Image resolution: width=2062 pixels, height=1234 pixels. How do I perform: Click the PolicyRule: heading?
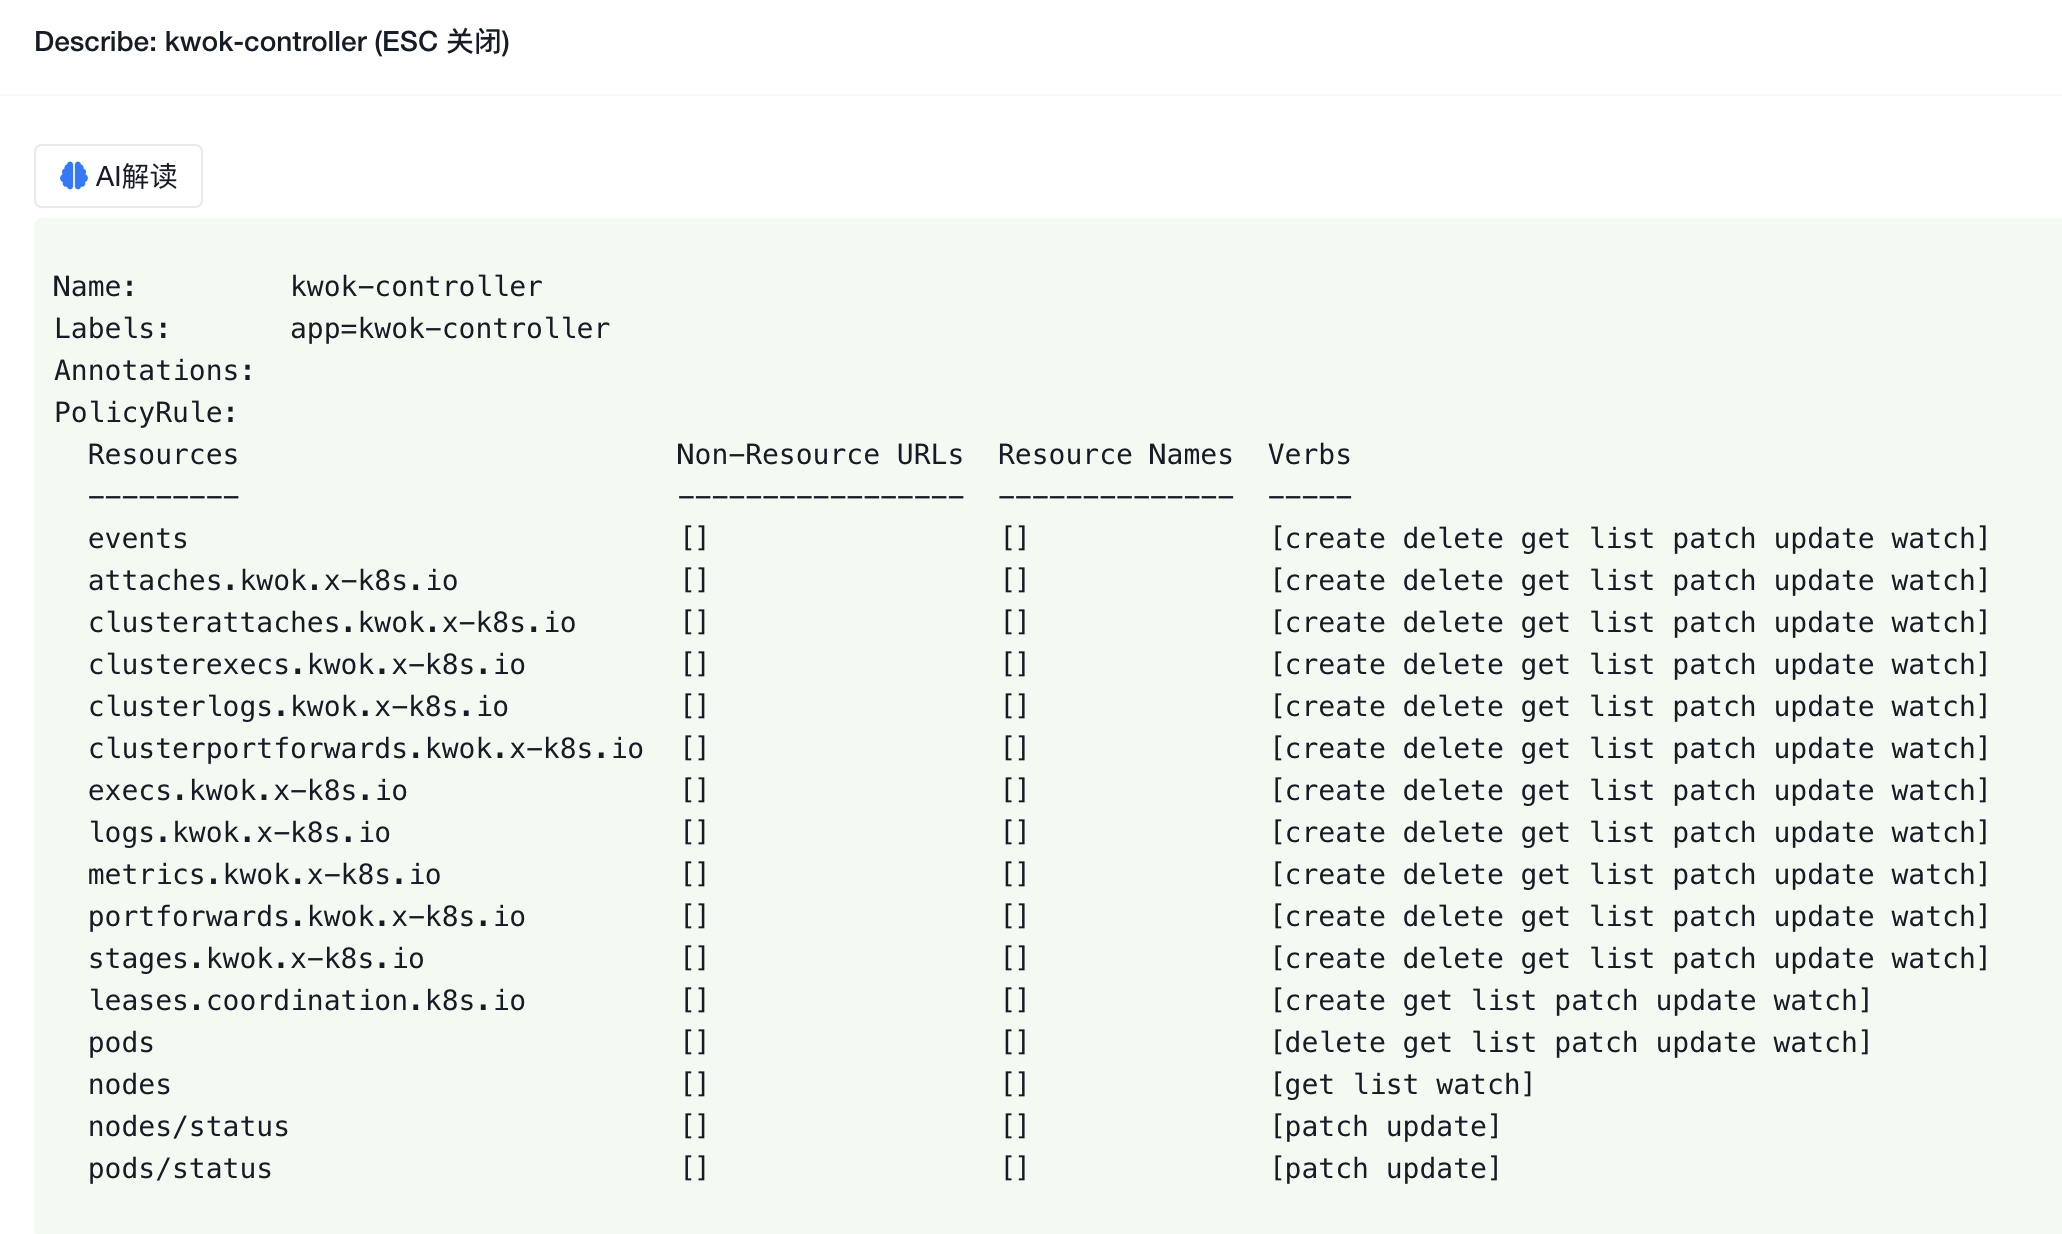[x=146, y=413]
